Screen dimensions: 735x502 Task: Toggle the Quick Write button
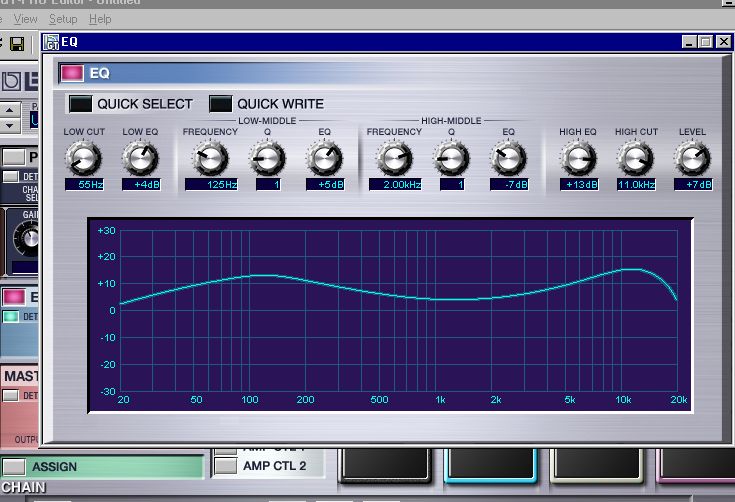click(x=220, y=104)
